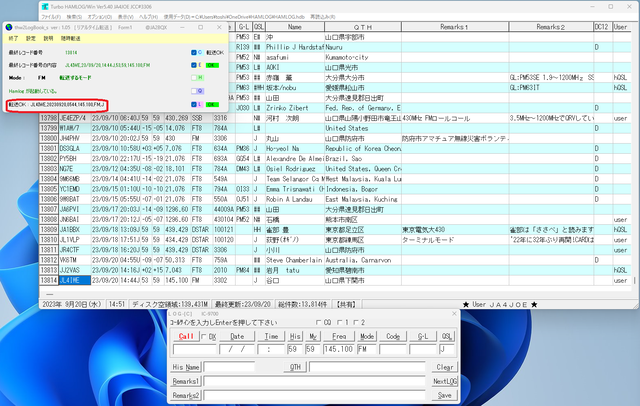Click the NextLOG button
The height and width of the screenshot is (406, 640).
(444, 381)
